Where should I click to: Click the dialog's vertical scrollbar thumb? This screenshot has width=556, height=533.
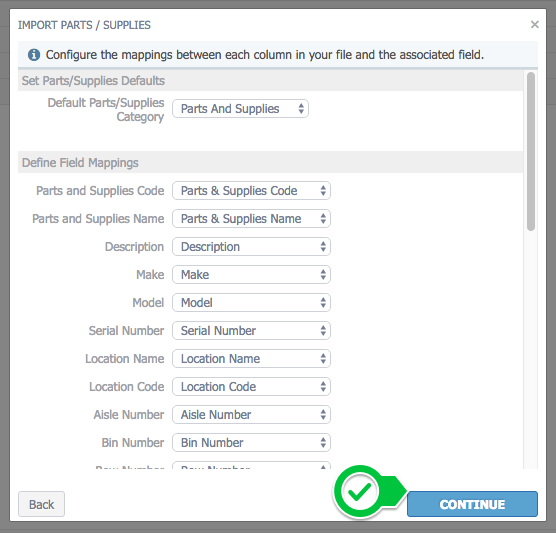530,151
